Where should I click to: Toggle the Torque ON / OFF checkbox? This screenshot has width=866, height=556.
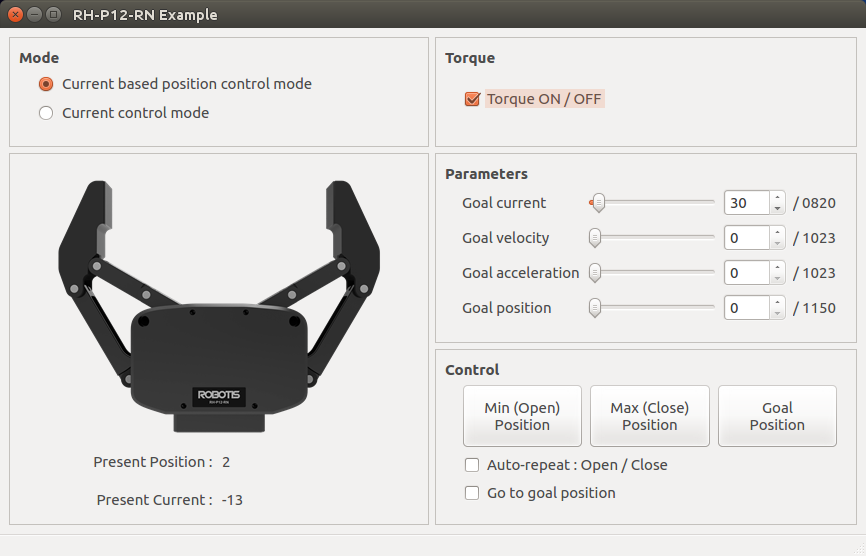(x=473, y=99)
